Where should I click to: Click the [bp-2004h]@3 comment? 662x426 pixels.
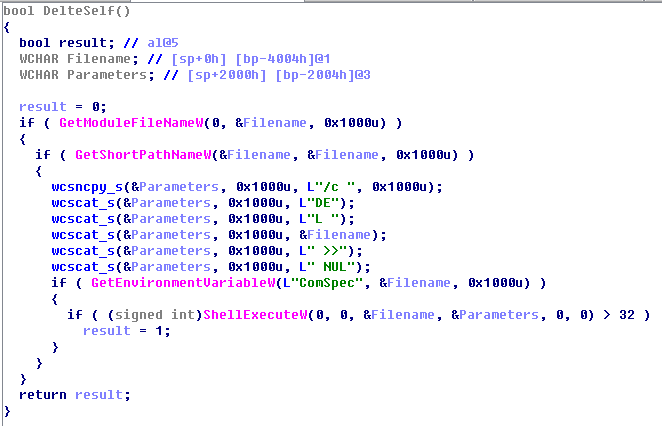(x=323, y=75)
